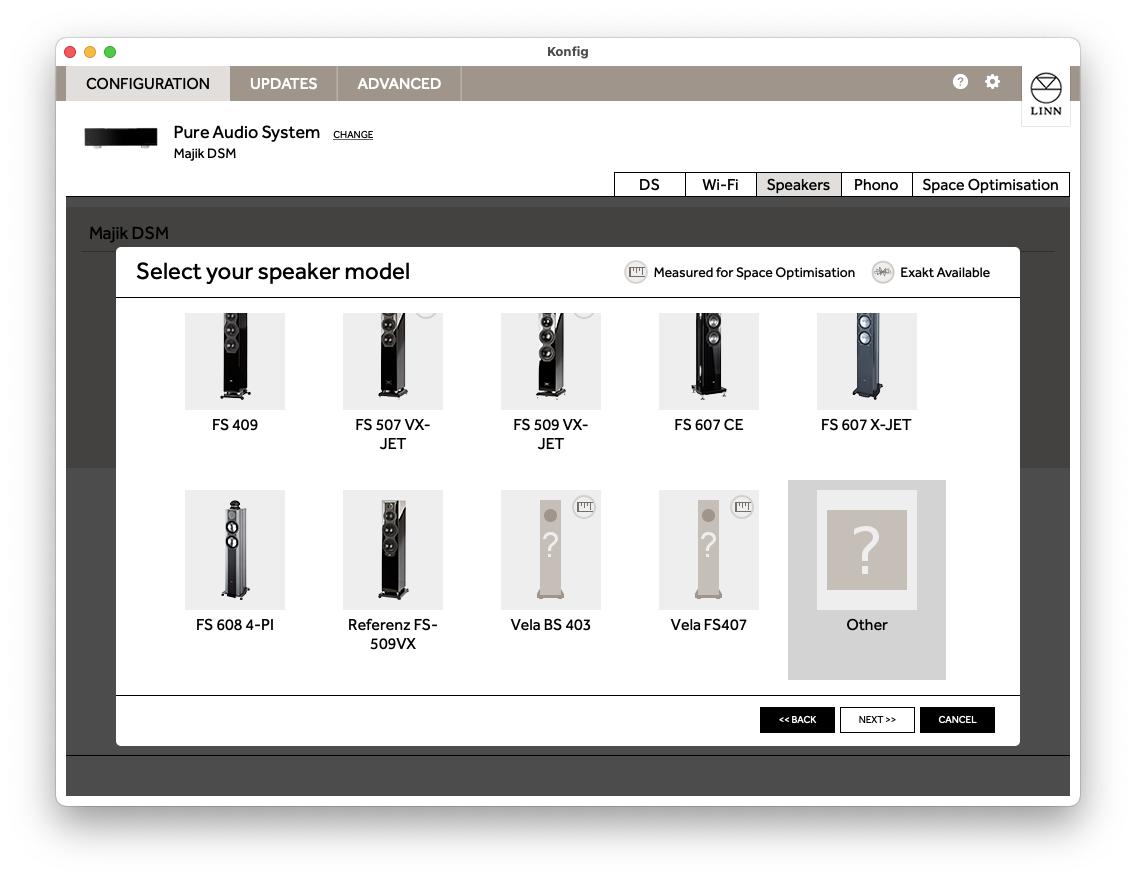
Task: Click the CANCEL button
Action: [x=957, y=719]
